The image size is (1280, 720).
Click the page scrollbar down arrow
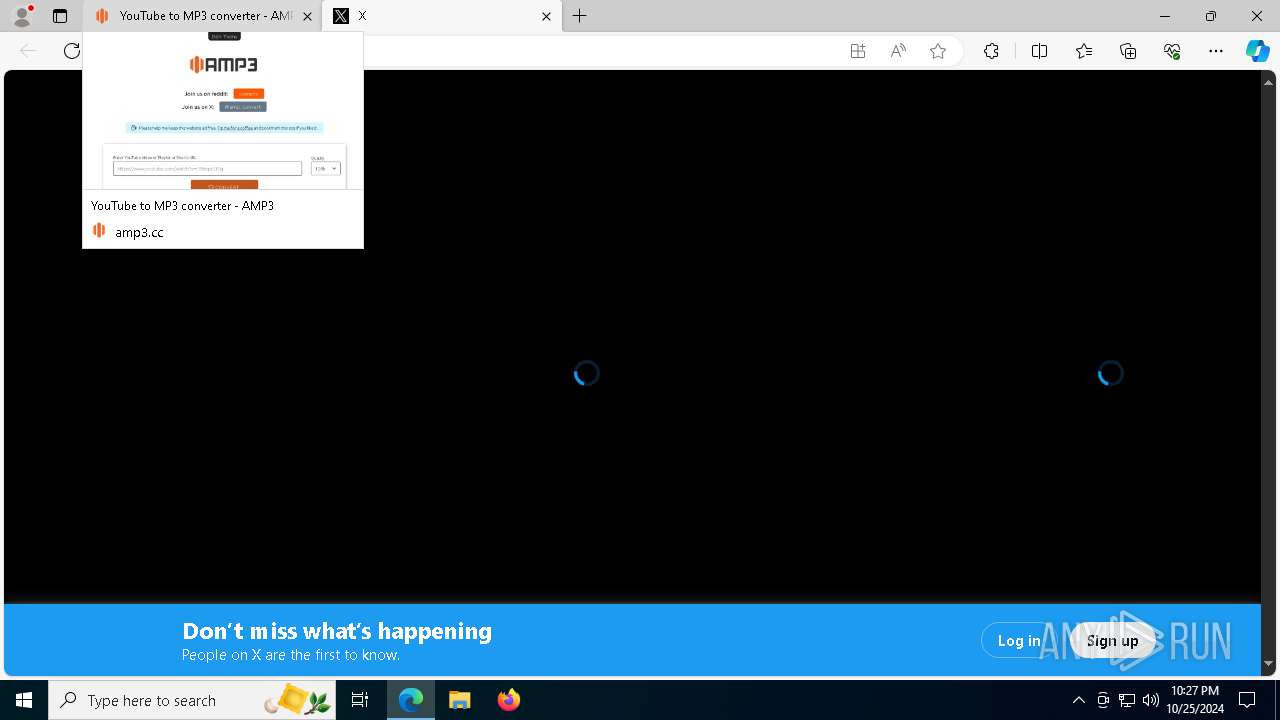click(1269, 663)
